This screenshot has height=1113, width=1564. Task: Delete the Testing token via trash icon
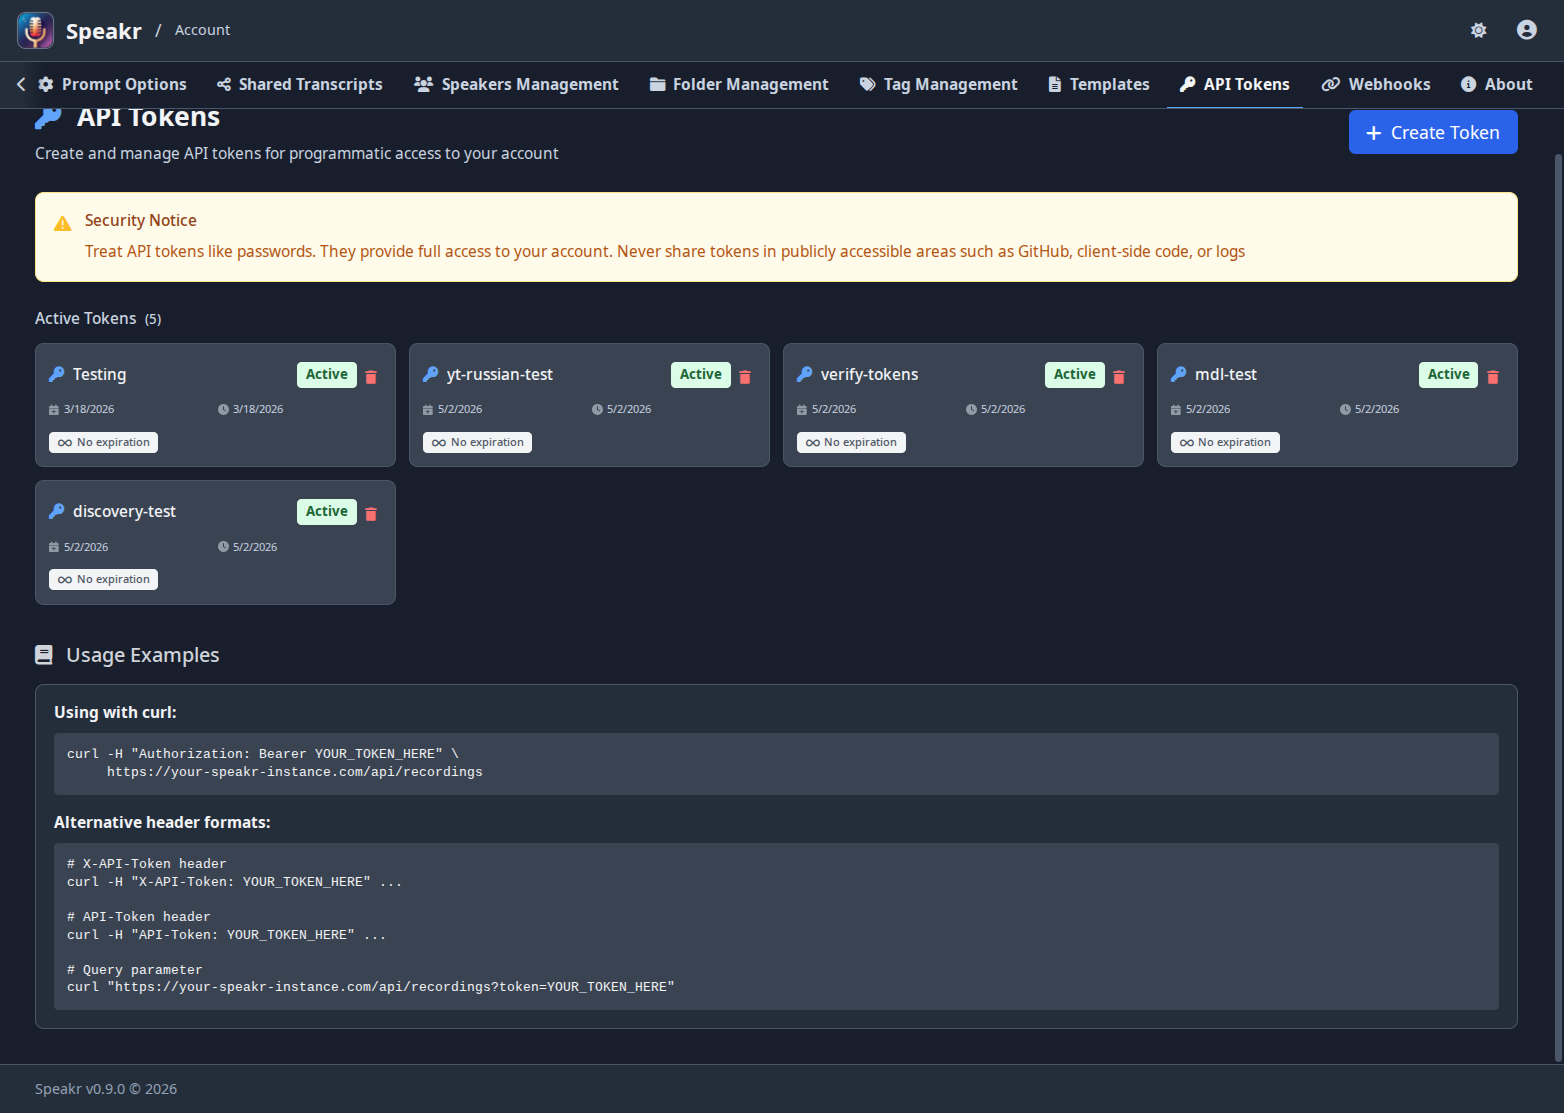coord(371,377)
